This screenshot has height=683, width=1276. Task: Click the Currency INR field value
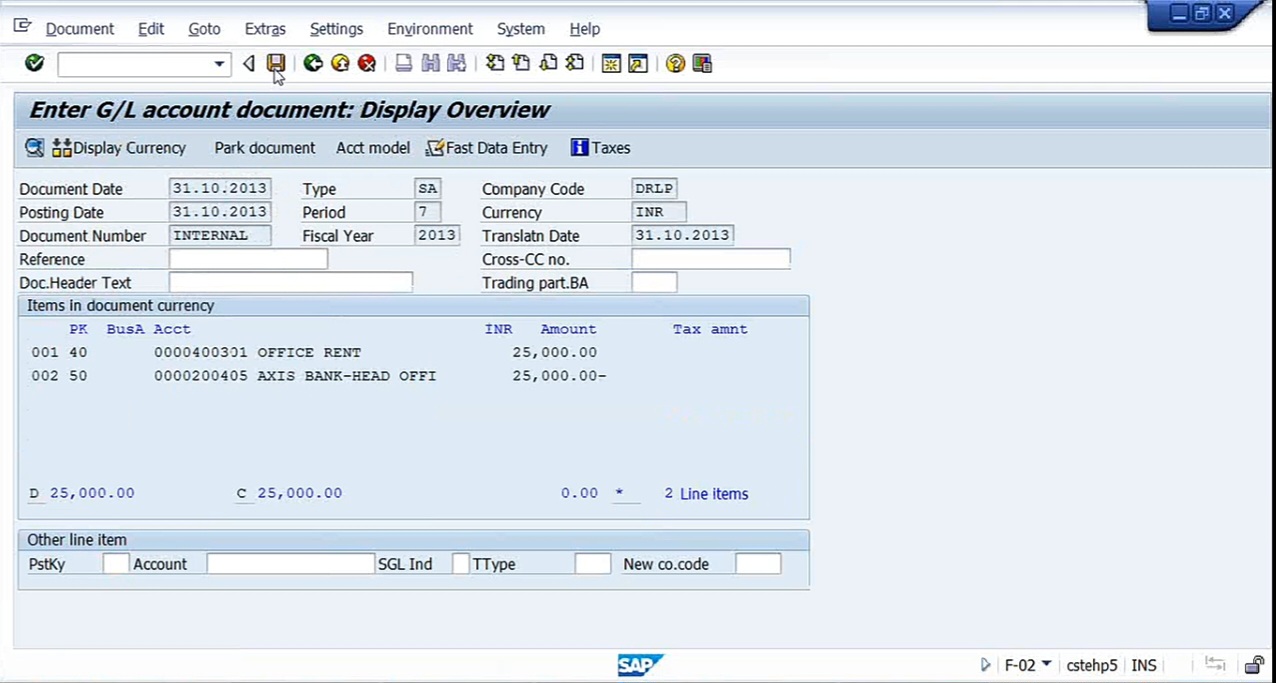659,212
